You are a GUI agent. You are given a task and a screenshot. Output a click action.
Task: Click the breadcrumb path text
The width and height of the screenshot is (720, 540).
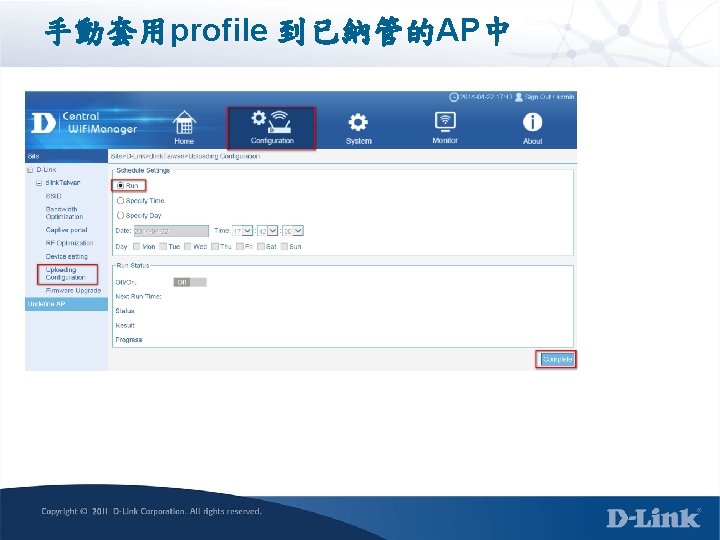pos(186,156)
